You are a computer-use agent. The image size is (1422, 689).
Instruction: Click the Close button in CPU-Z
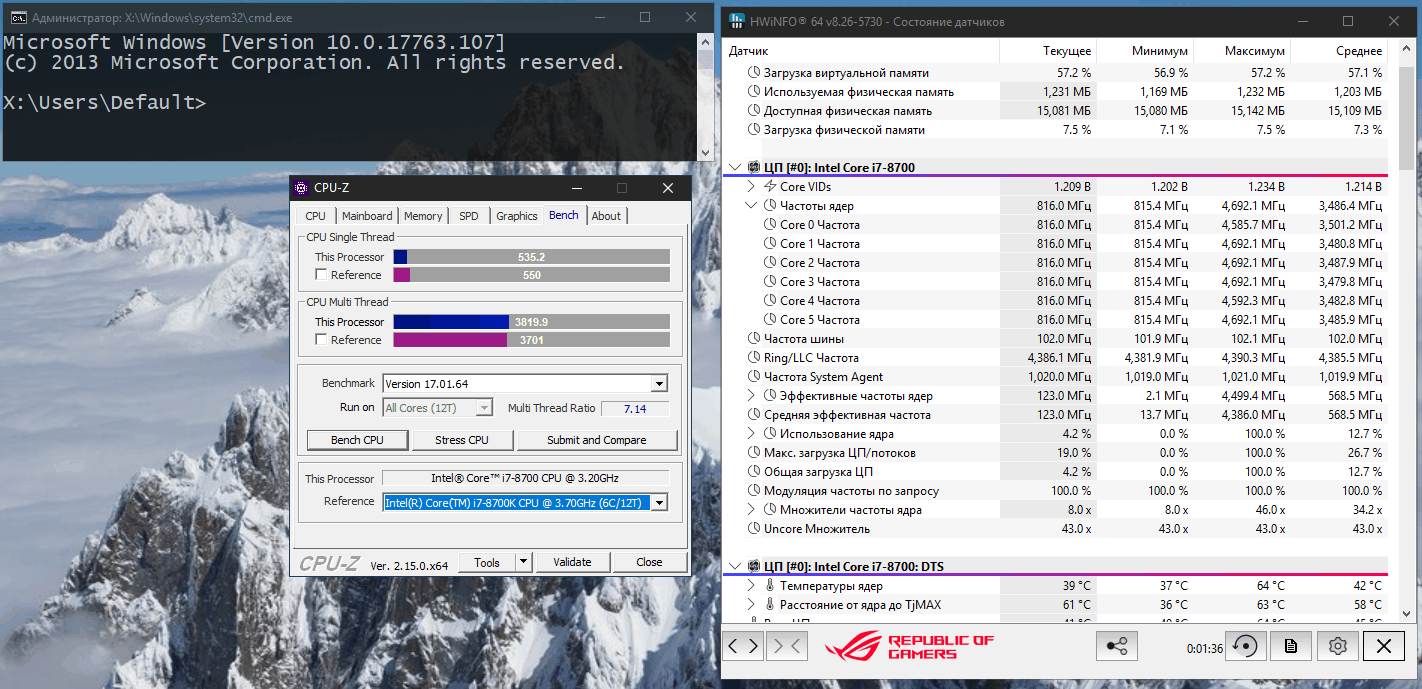coord(649,562)
